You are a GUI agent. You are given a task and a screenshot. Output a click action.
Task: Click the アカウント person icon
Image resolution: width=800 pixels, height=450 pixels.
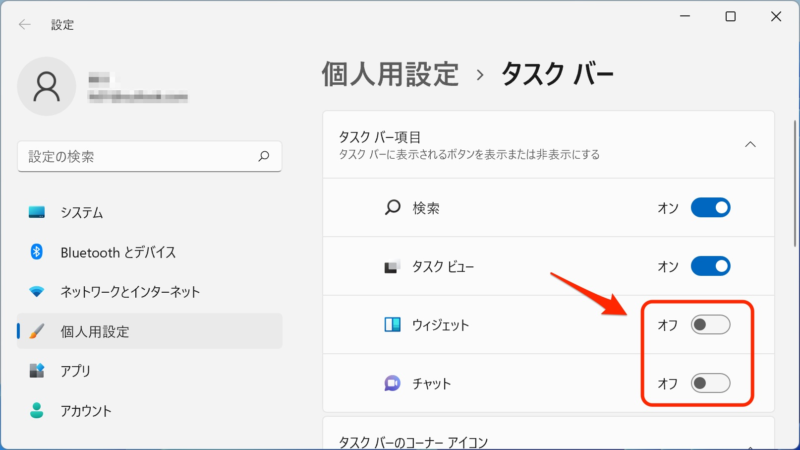coord(36,410)
